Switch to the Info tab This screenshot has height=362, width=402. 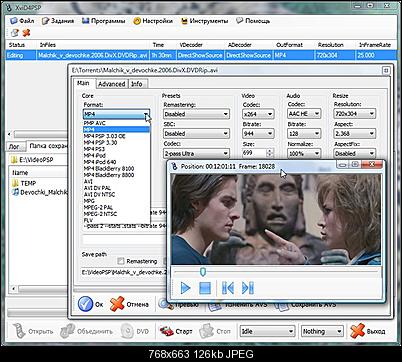[x=137, y=84]
